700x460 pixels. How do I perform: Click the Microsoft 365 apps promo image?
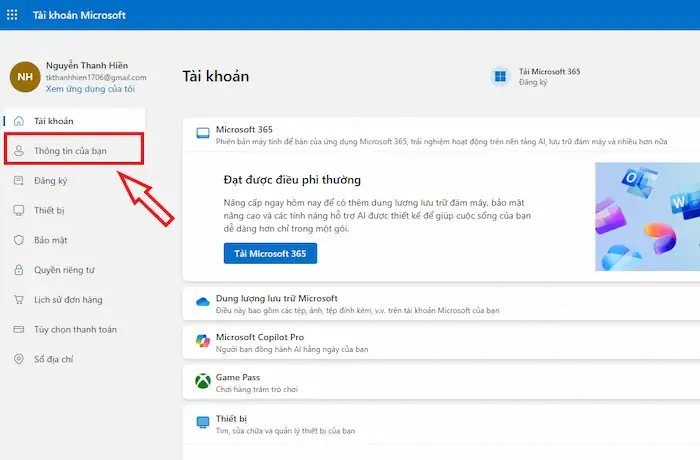(647, 217)
